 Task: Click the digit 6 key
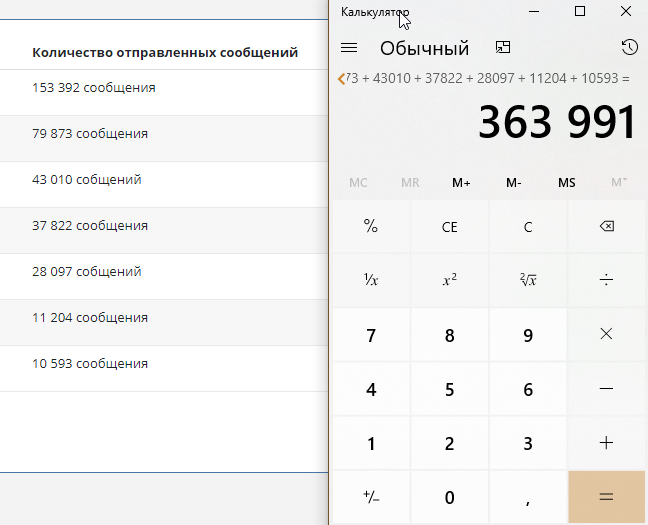click(528, 389)
